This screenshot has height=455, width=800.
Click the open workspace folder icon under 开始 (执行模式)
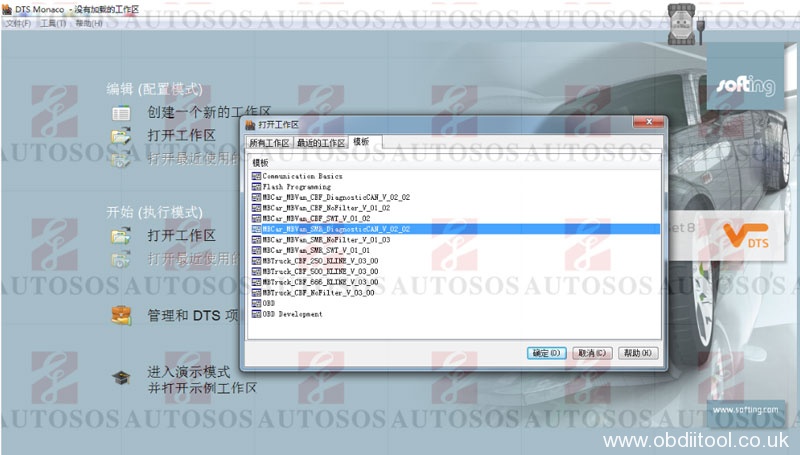tap(121, 236)
